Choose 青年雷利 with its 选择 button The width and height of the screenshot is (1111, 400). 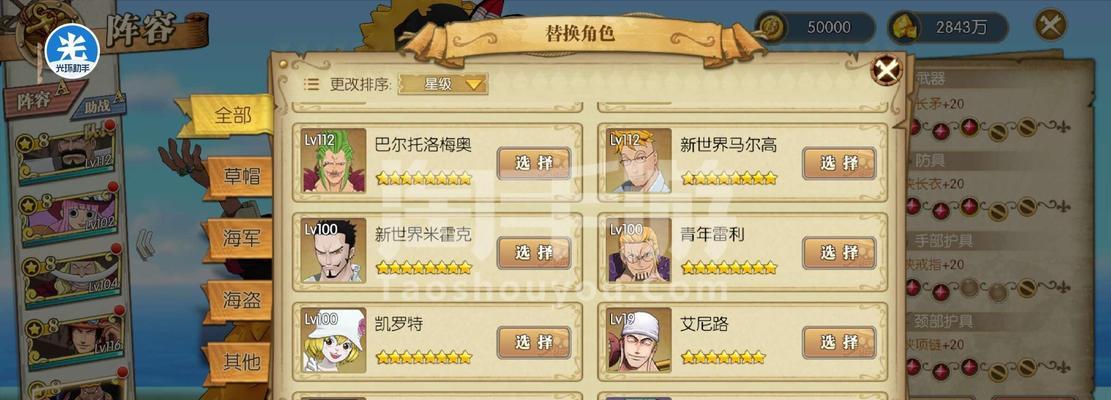coord(839,253)
